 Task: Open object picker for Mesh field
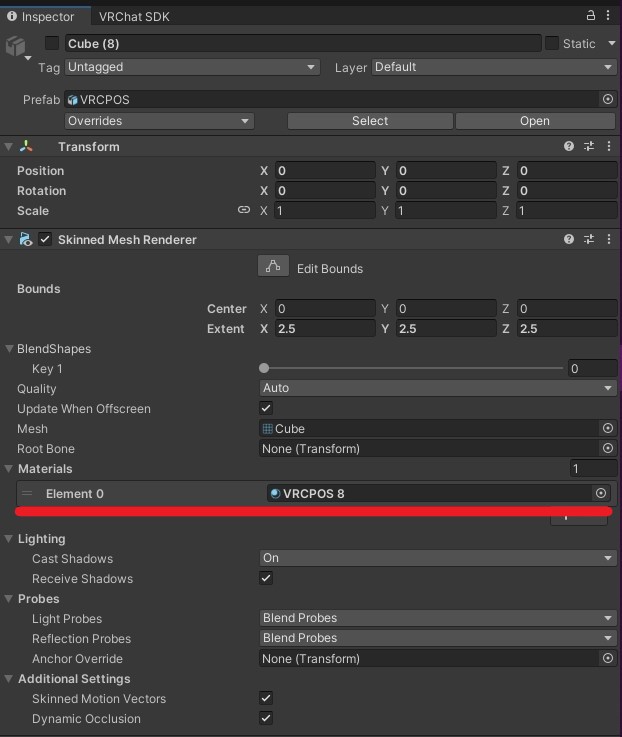coord(608,428)
